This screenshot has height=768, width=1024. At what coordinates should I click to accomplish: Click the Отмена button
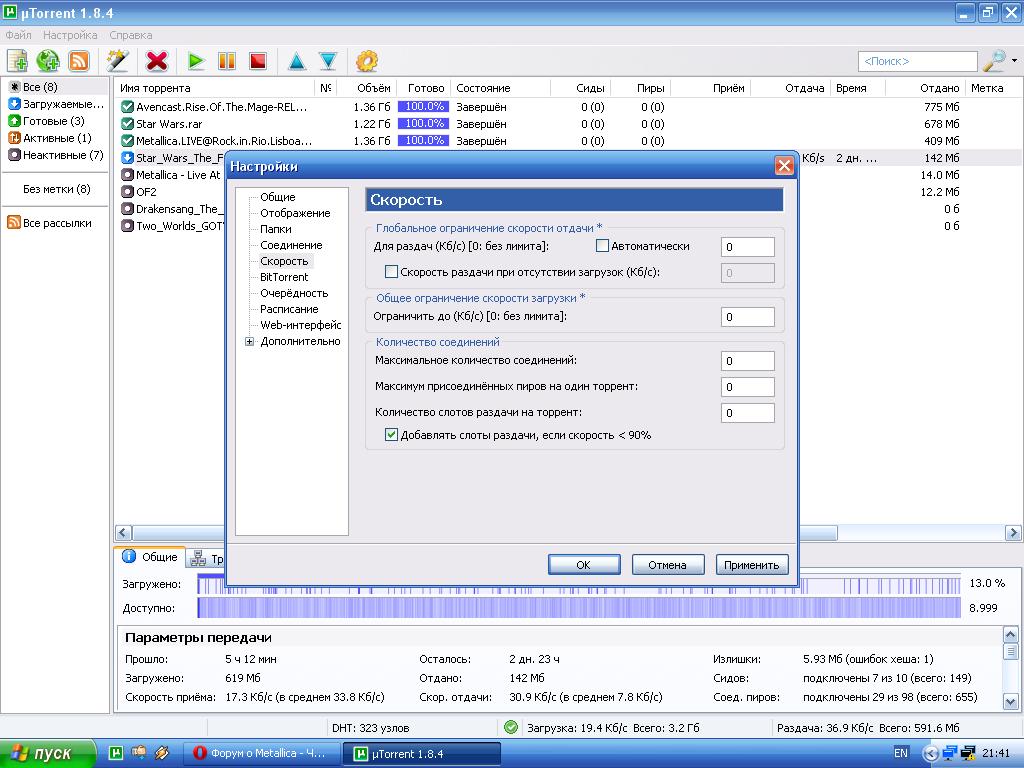tap(668, 565)
